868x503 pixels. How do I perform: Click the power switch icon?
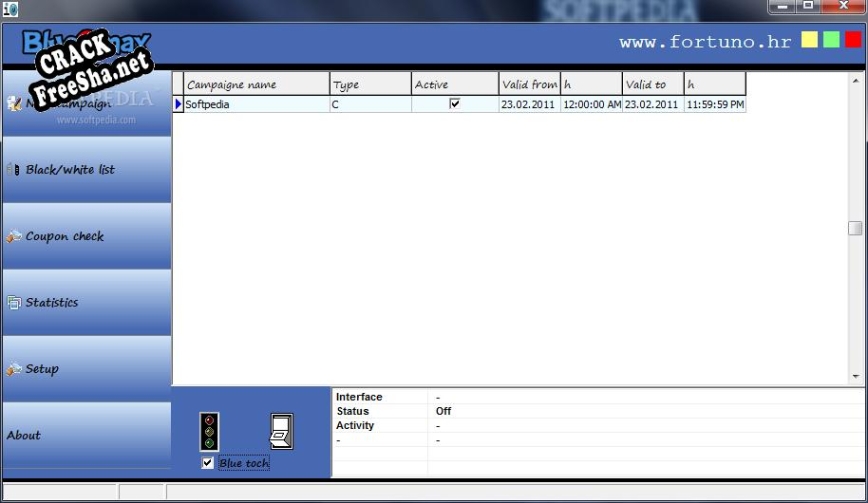pyautogui.click(x=281, y=431)
